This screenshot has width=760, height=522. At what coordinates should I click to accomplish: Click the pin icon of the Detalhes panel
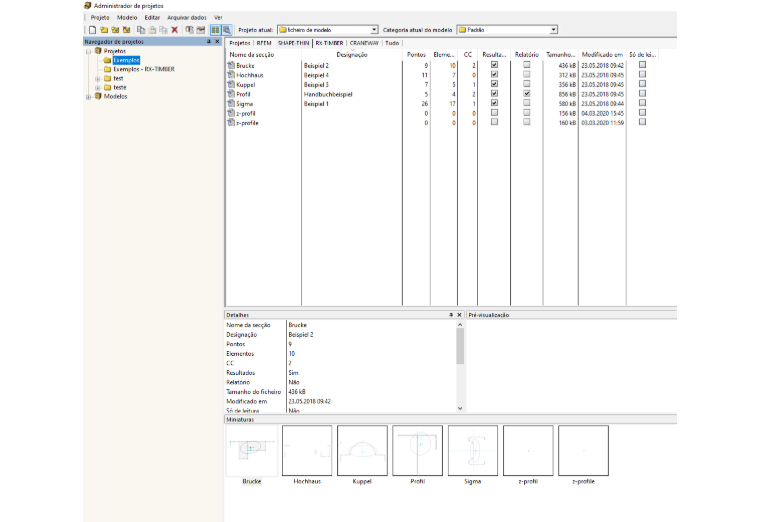[x=451, y=315]
